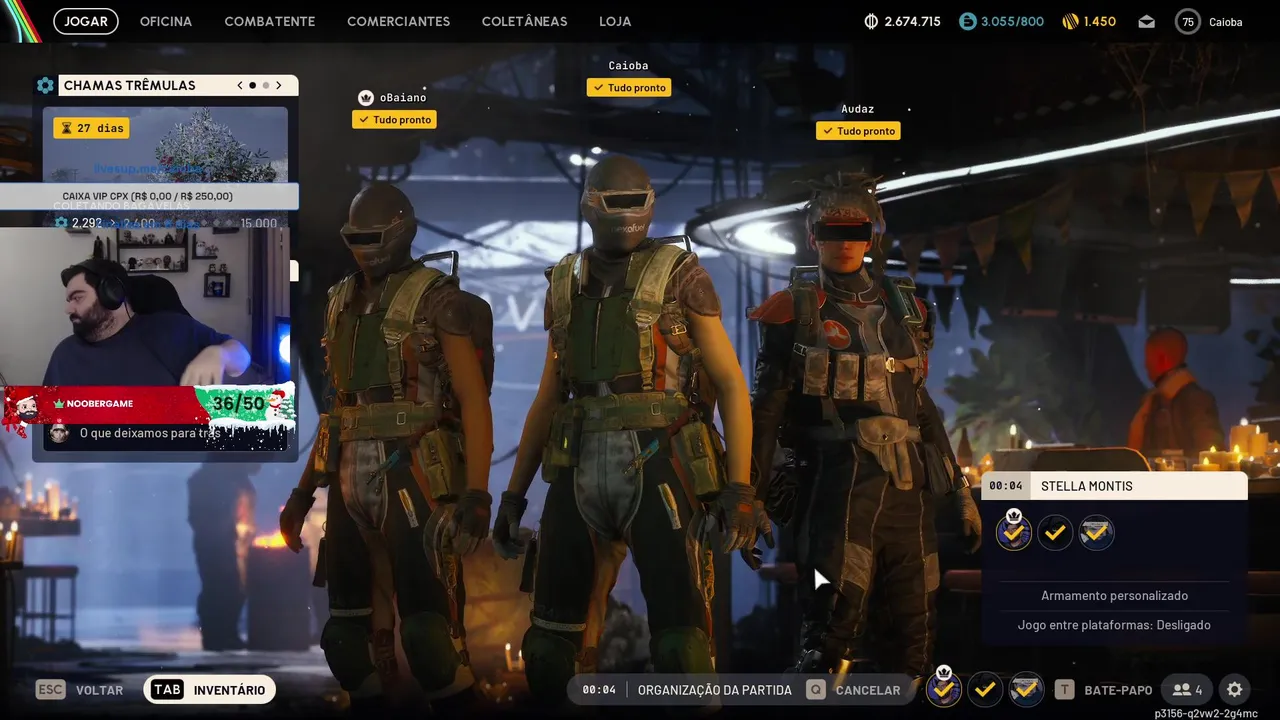This screenshot has width=1280, height=720.
Task: Click the Q key hint for cancel
Action: 816,690
